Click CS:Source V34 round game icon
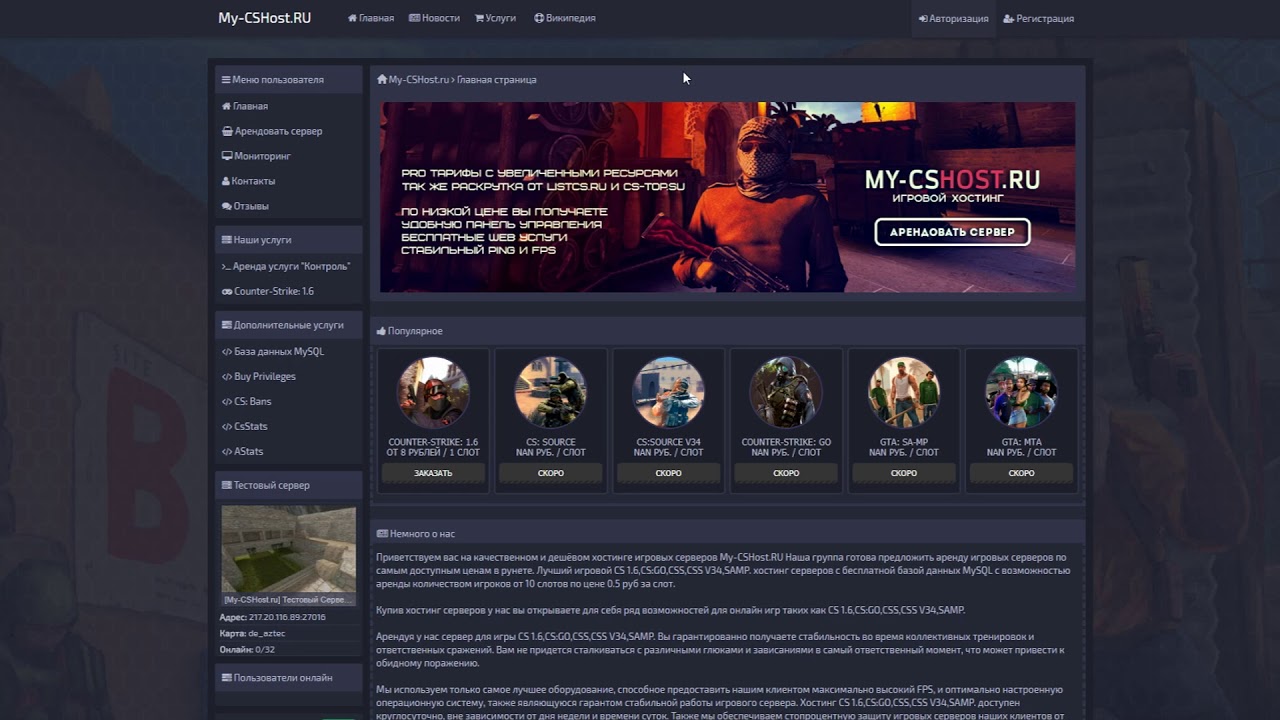 [x=669, y=393]
